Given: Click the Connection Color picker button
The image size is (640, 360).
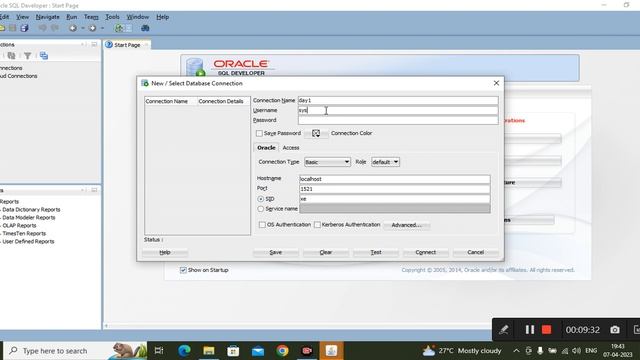Looking at the screenshot, I should (x=316, y=133).
